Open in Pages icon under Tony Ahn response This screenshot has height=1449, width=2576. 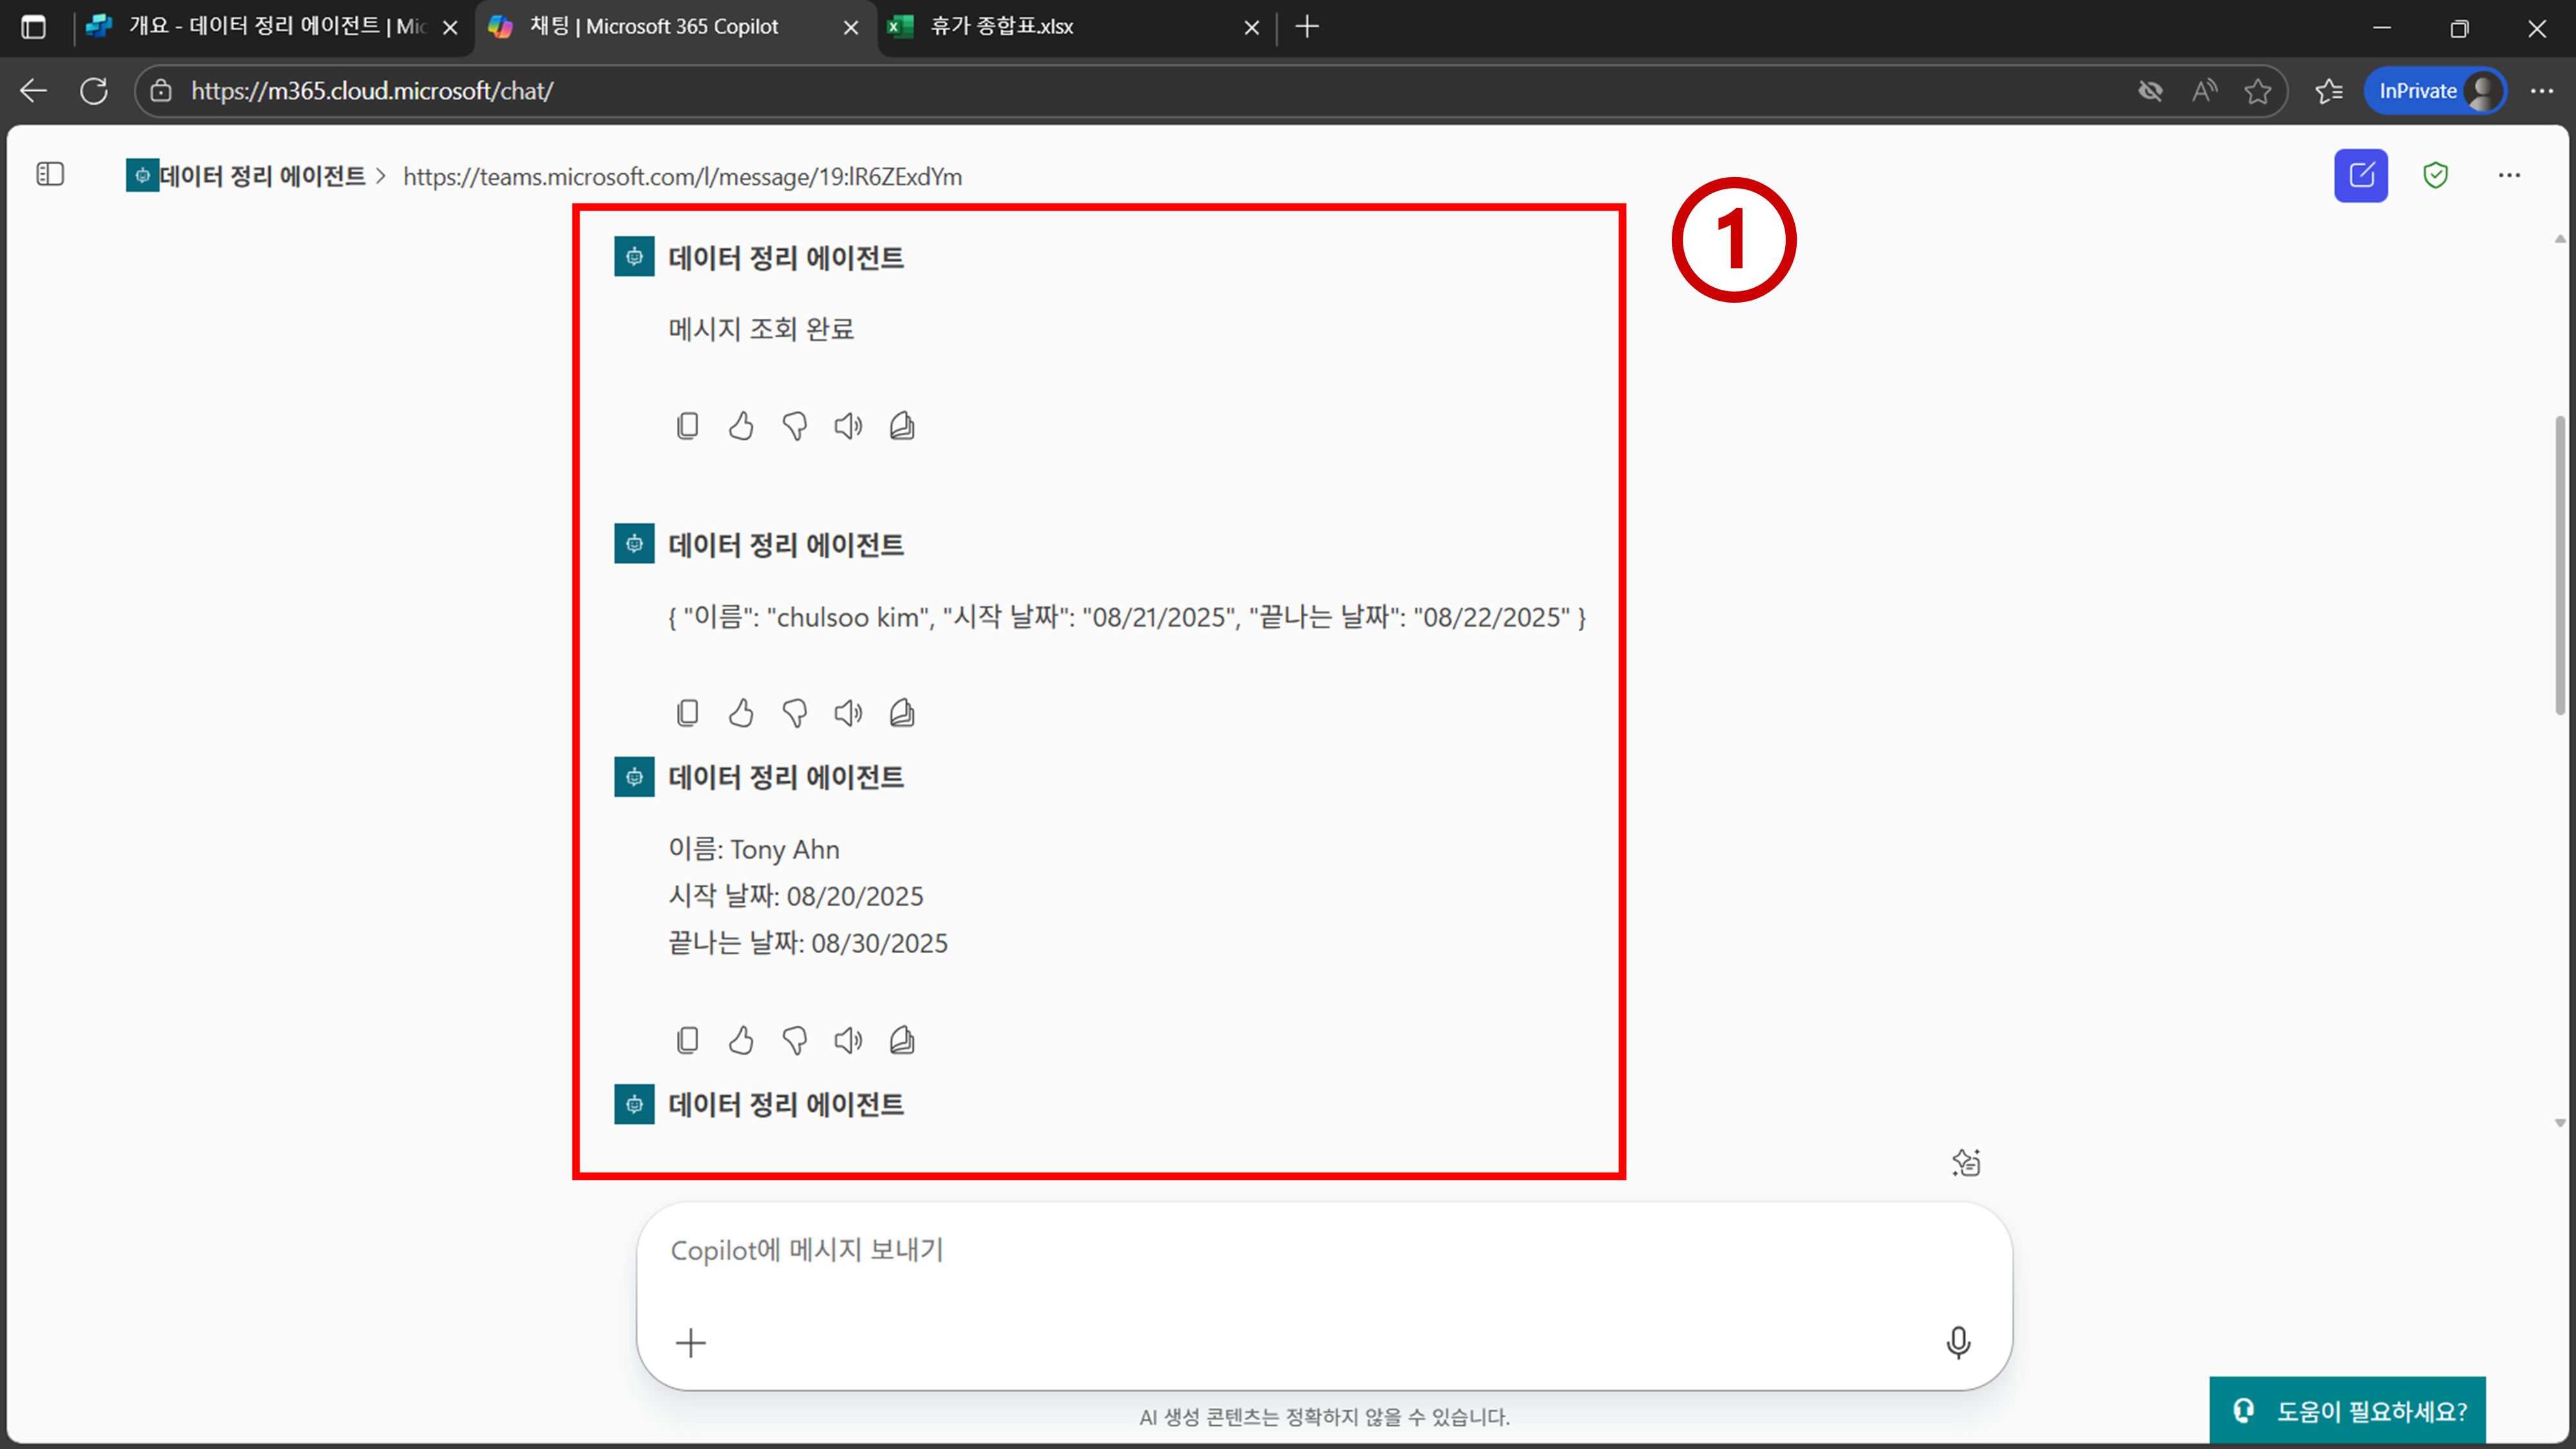click(902, 1040)
